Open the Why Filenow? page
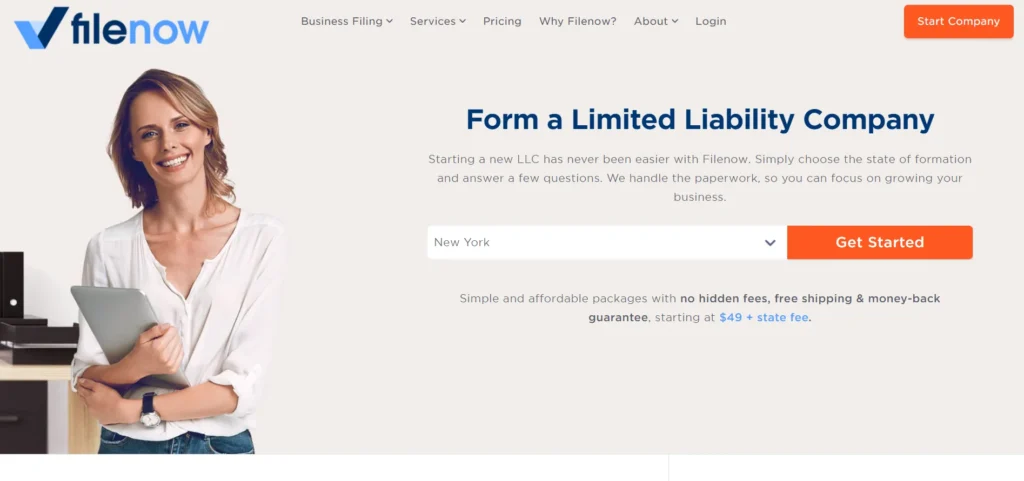 578,21
